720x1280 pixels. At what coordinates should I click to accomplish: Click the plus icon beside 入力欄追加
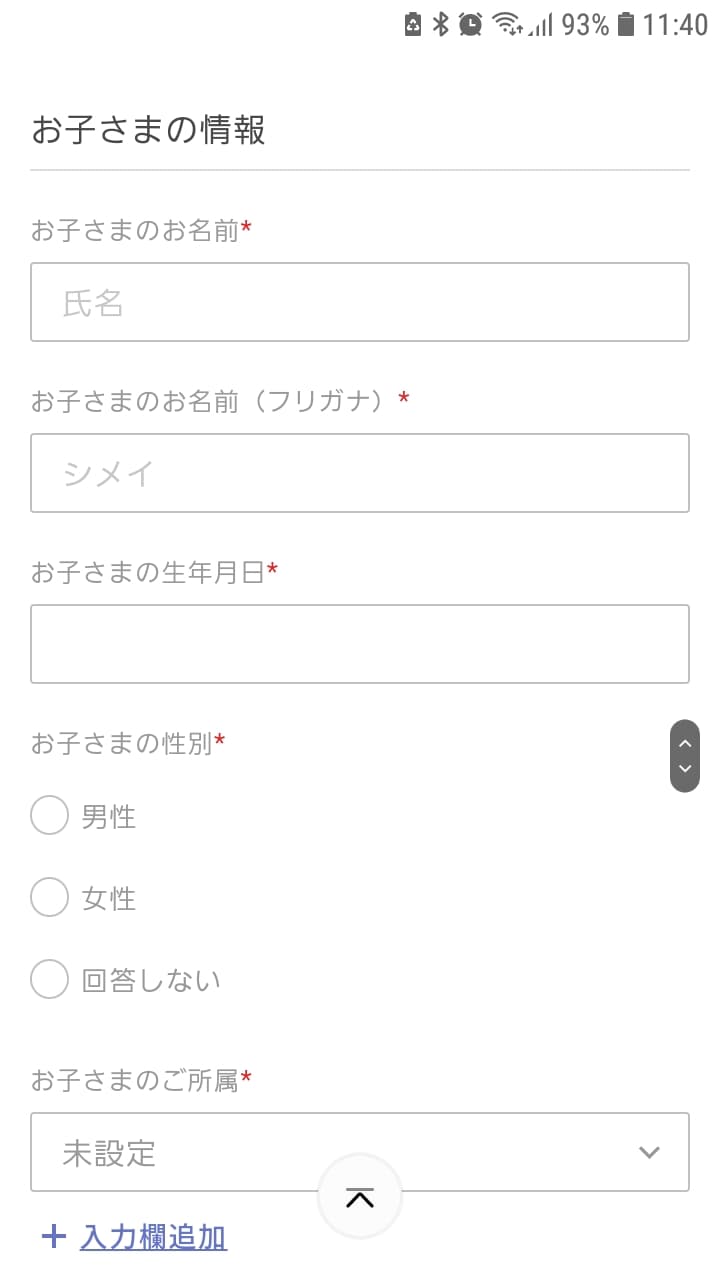53,1238
